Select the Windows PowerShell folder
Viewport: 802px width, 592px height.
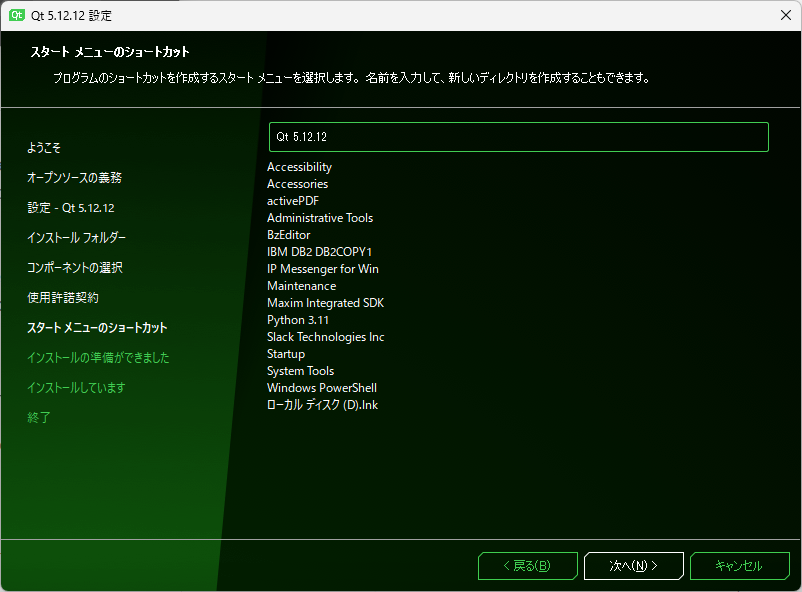(322, 387)
